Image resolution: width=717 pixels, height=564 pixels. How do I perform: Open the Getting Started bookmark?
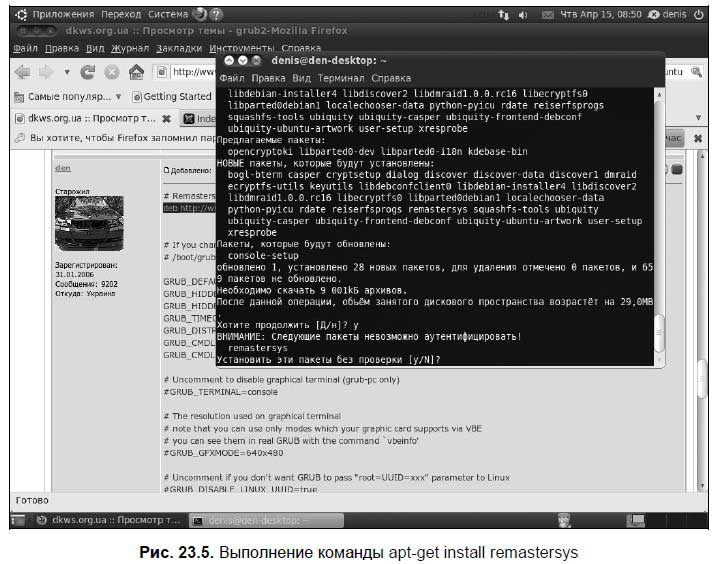[172, 97]
